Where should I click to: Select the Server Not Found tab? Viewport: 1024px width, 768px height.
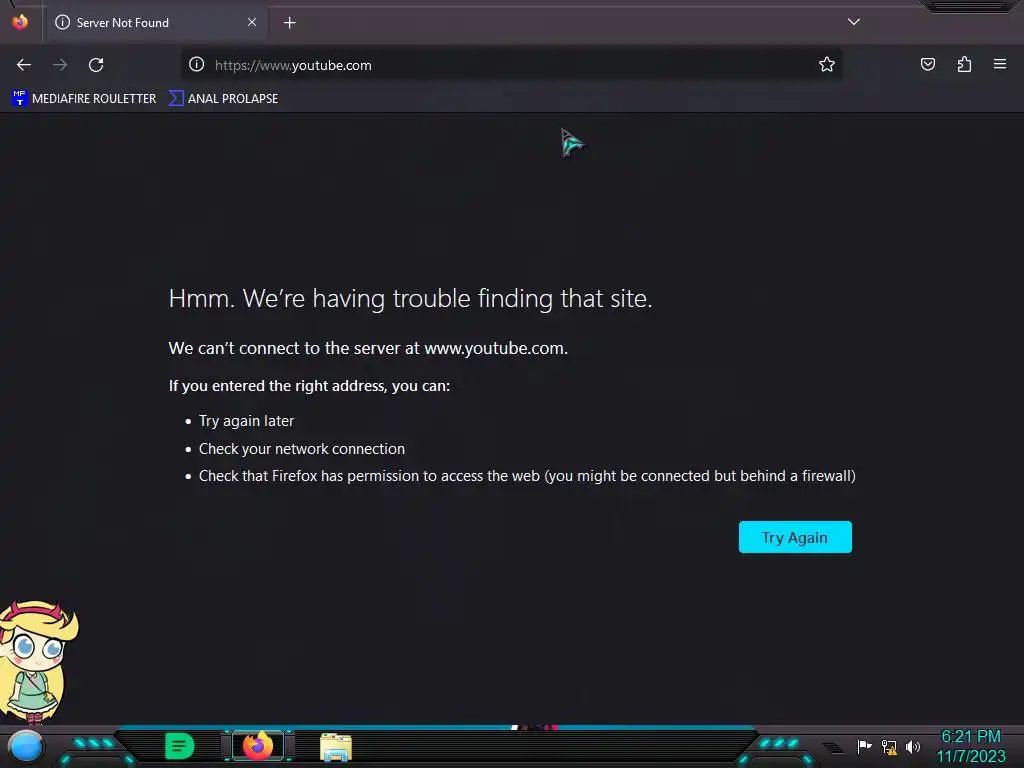point(157,23)
